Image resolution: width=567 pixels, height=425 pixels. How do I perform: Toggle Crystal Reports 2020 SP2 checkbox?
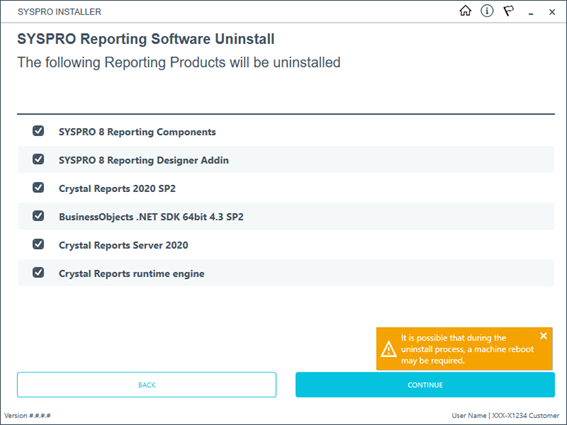coord(38,187)
